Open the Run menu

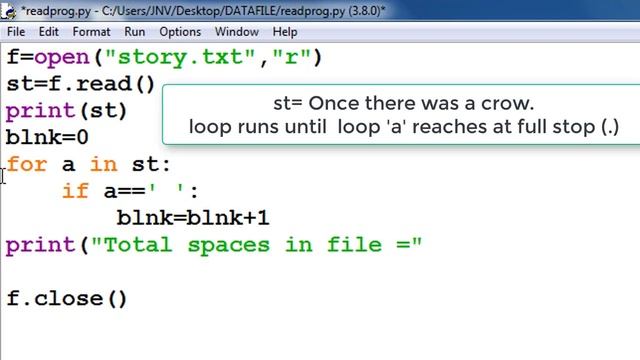(135, 32)
